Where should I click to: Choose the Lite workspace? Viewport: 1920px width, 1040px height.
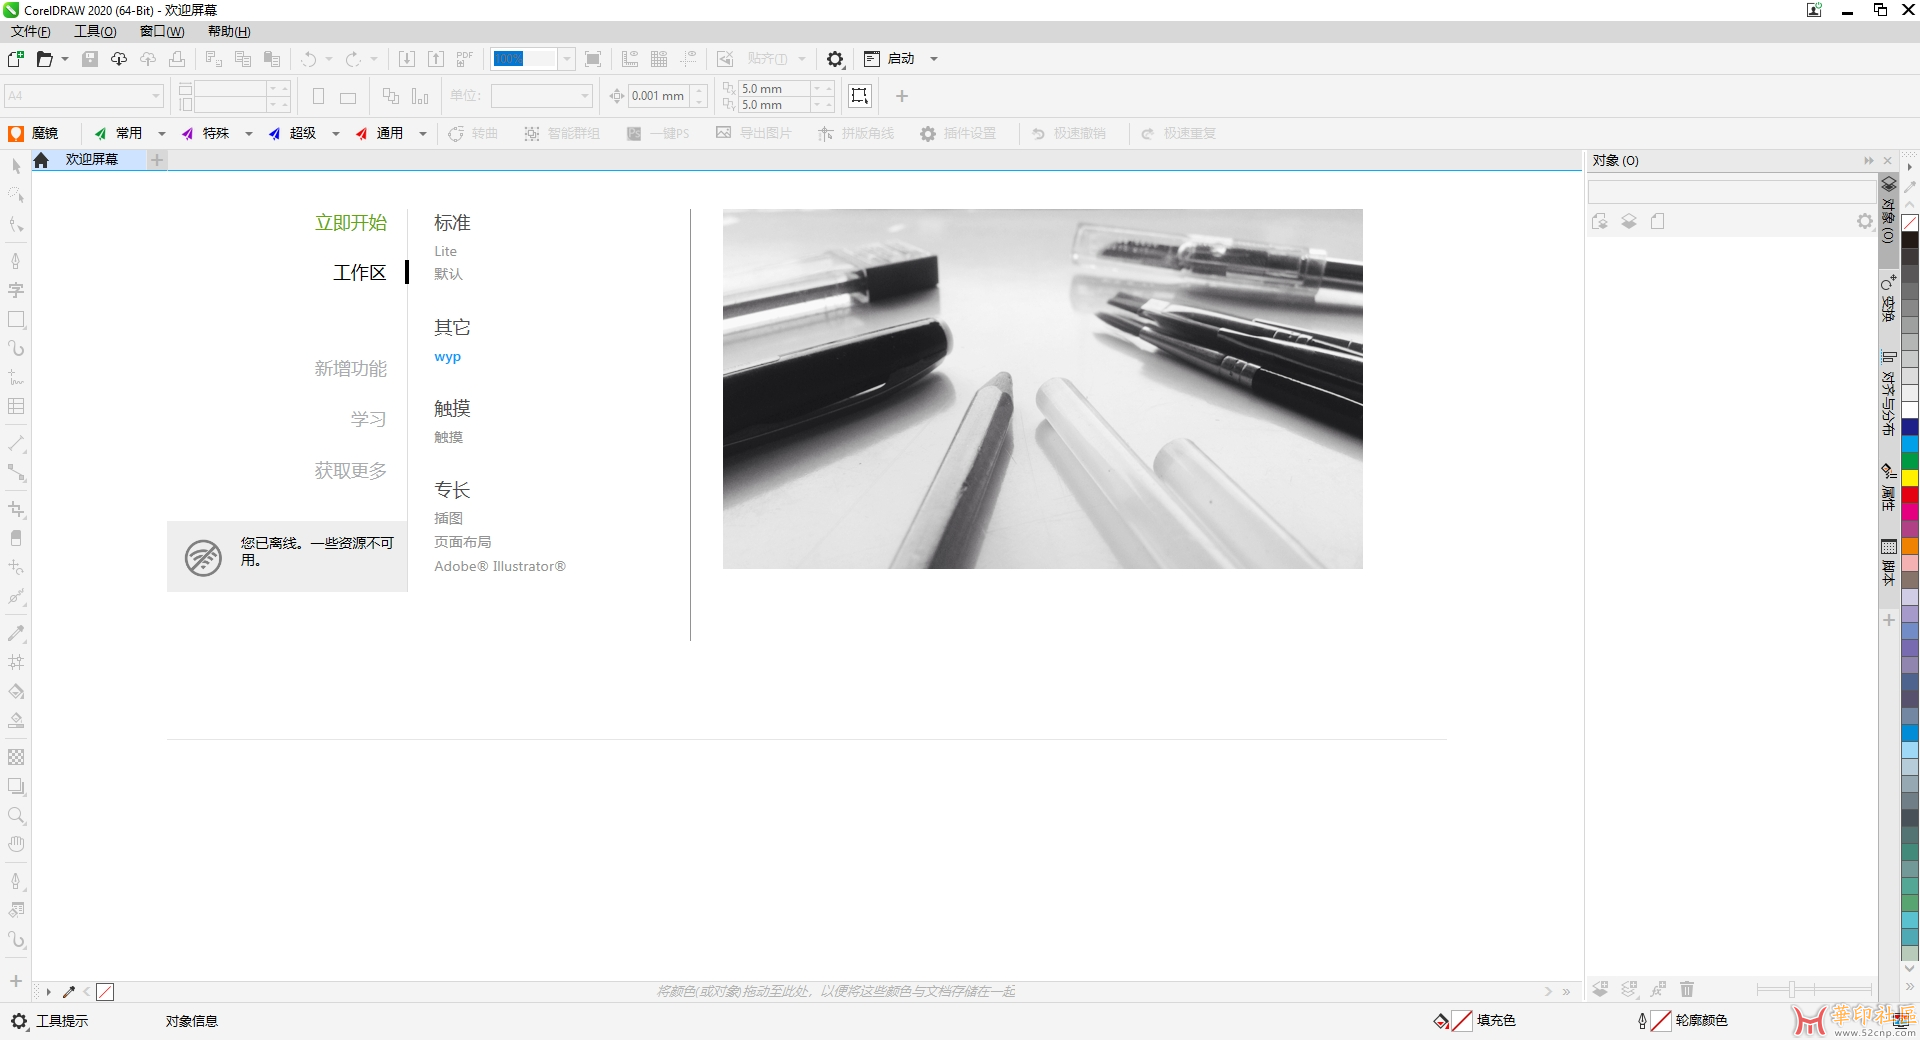pyautogui.click(x=445, y=251)
